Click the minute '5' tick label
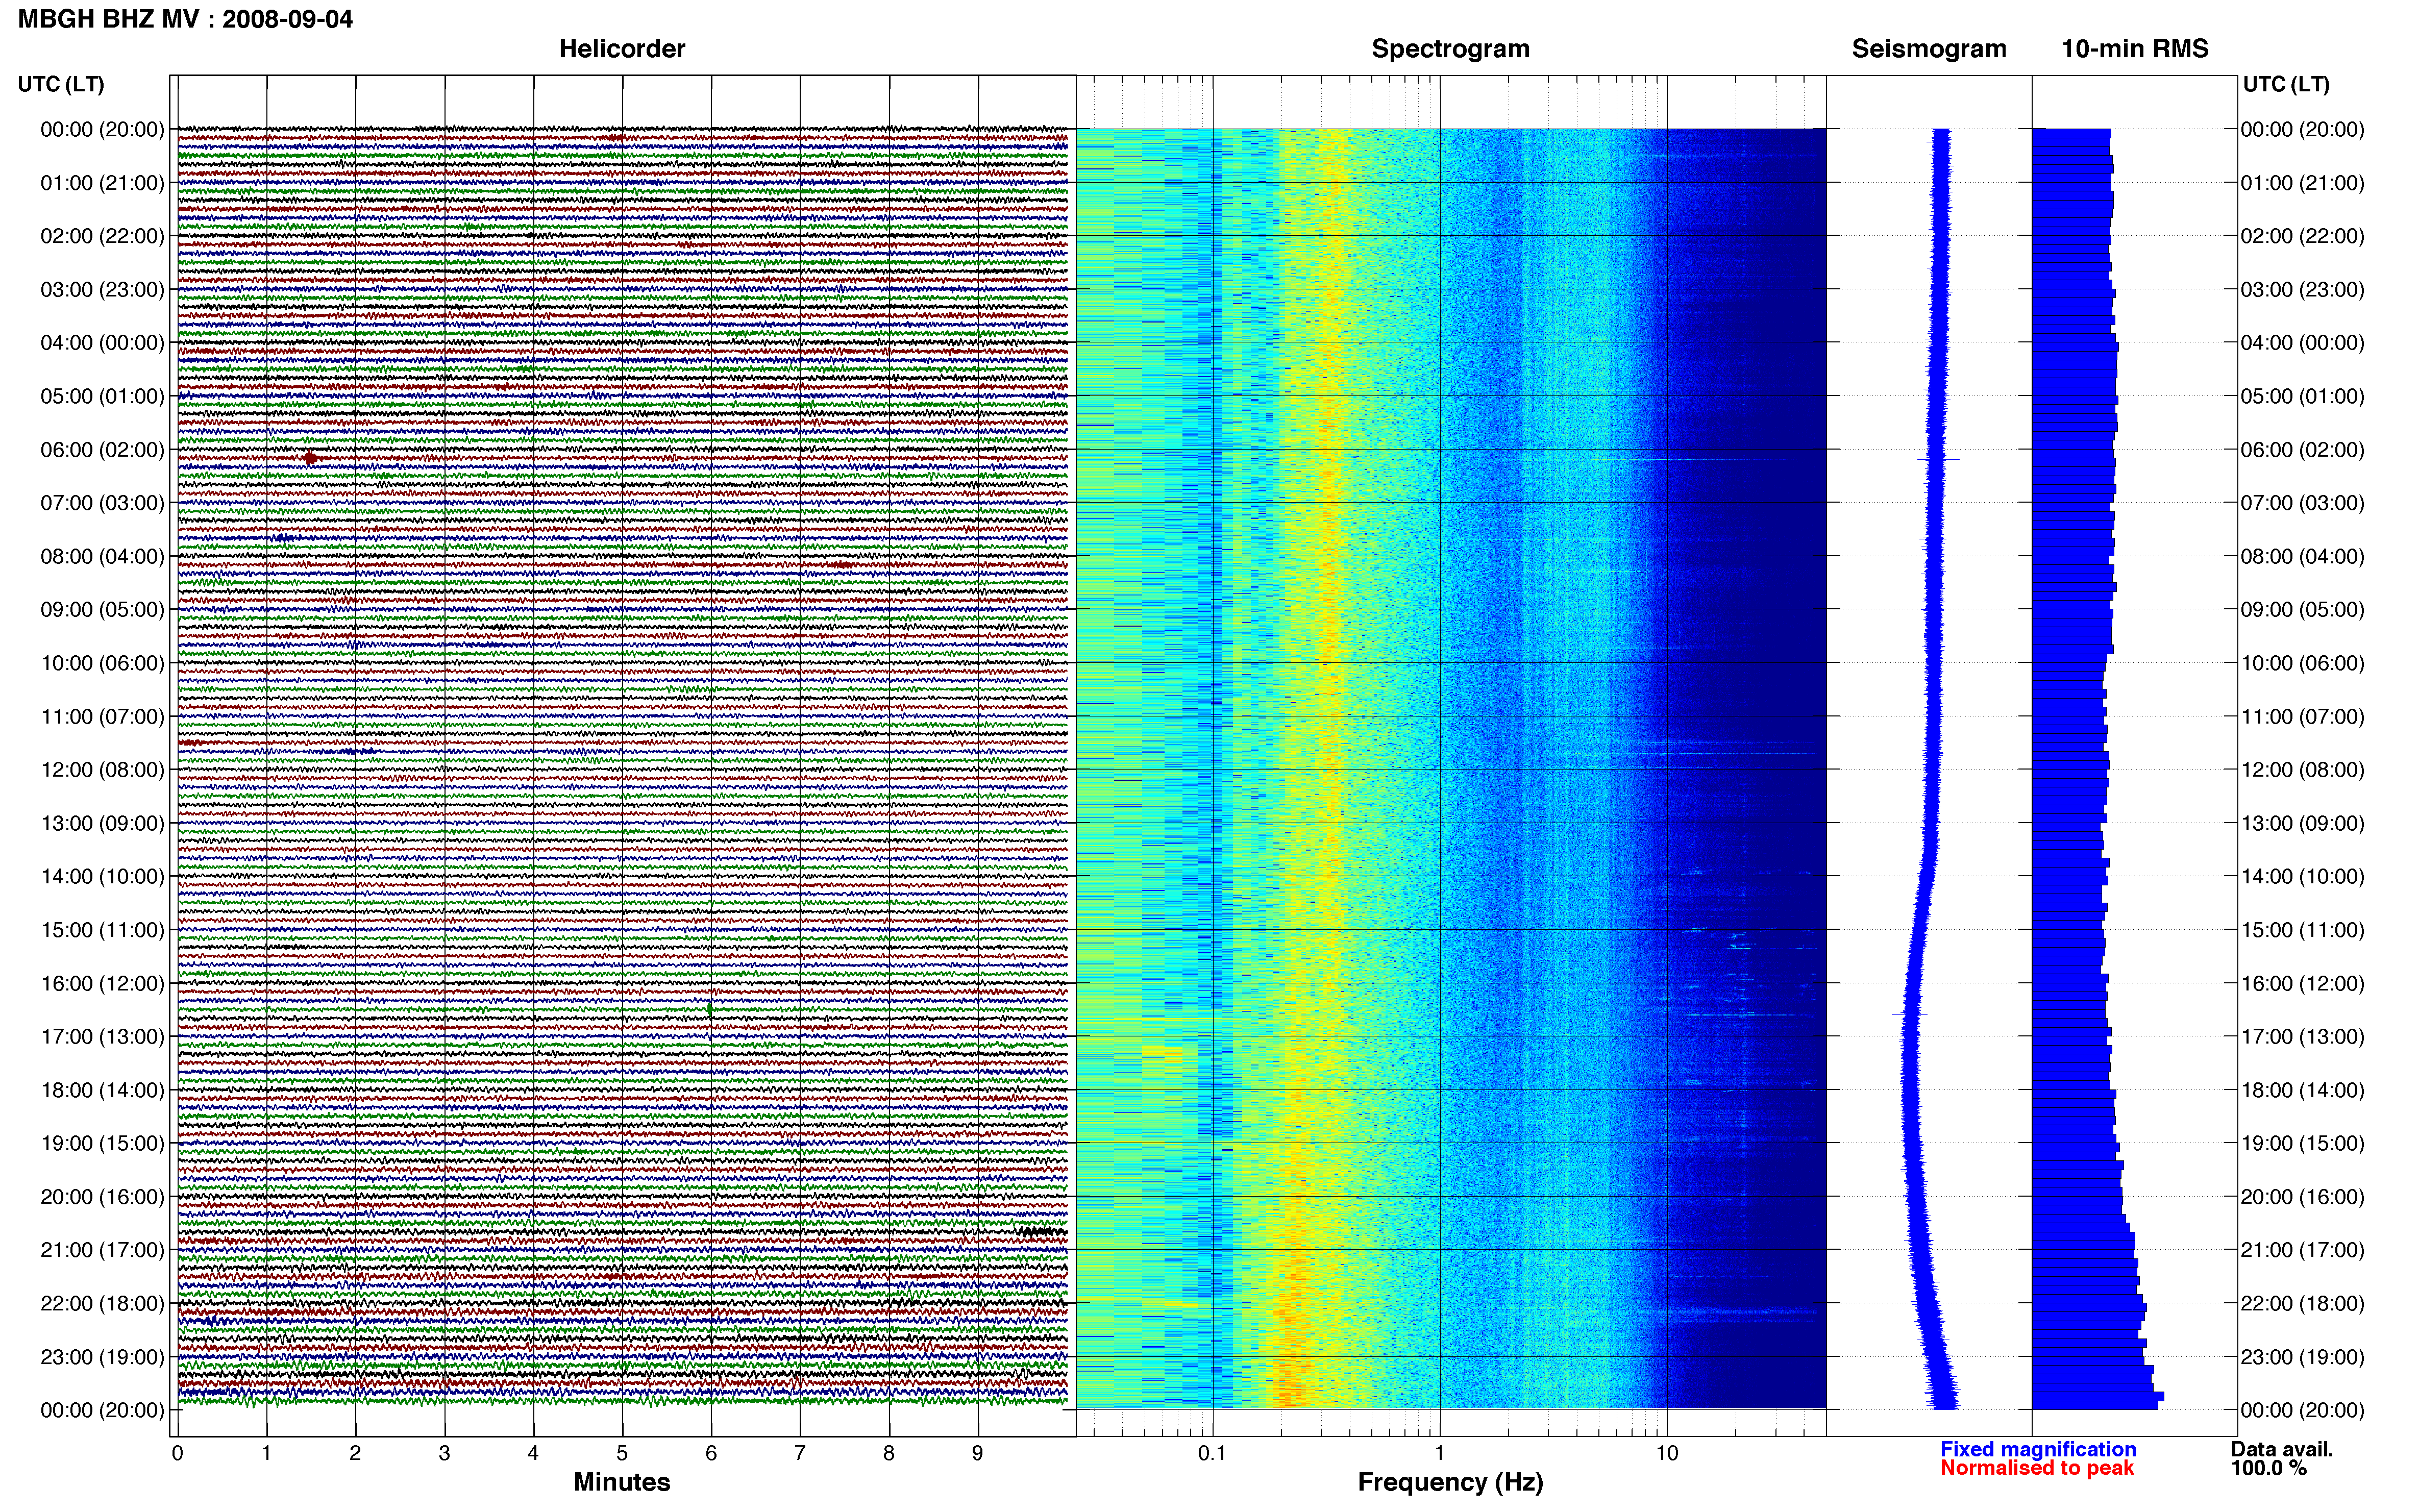The height and width of the screenshot is (1512, 2419). point(622,1453)
